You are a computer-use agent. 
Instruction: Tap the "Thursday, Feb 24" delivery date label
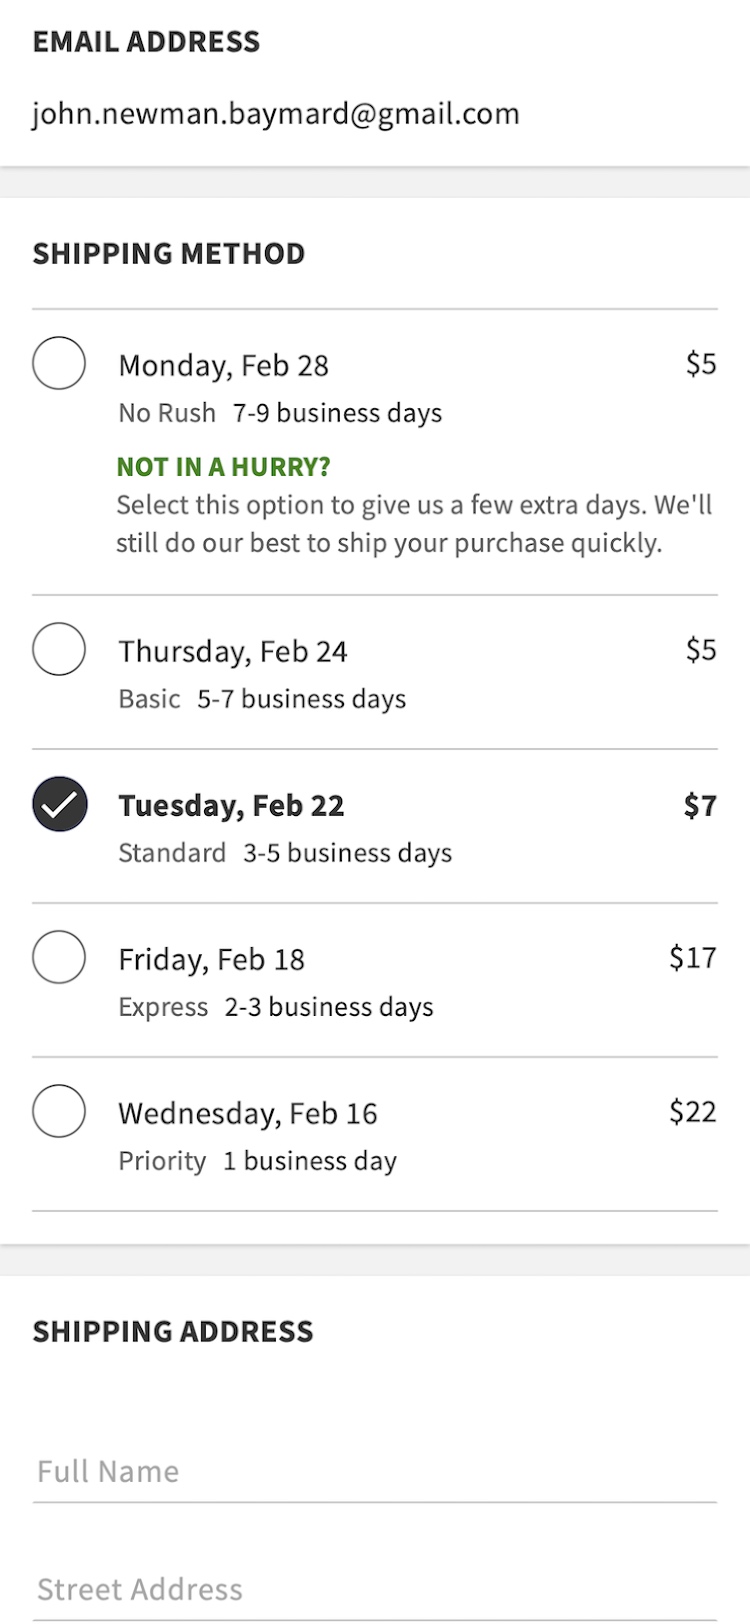[232, 651]
